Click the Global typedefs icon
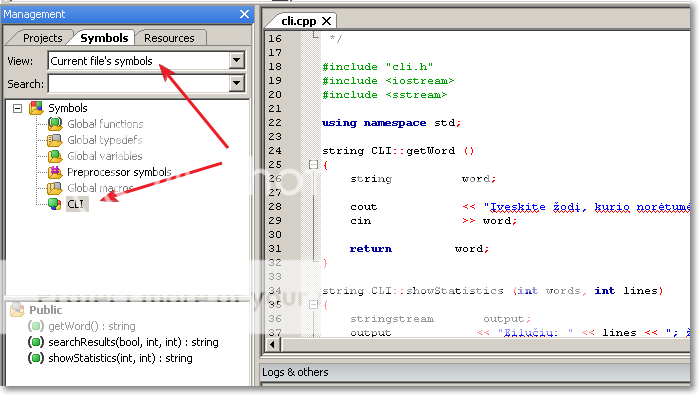The image size is (699, 395). tap(55, 140)
